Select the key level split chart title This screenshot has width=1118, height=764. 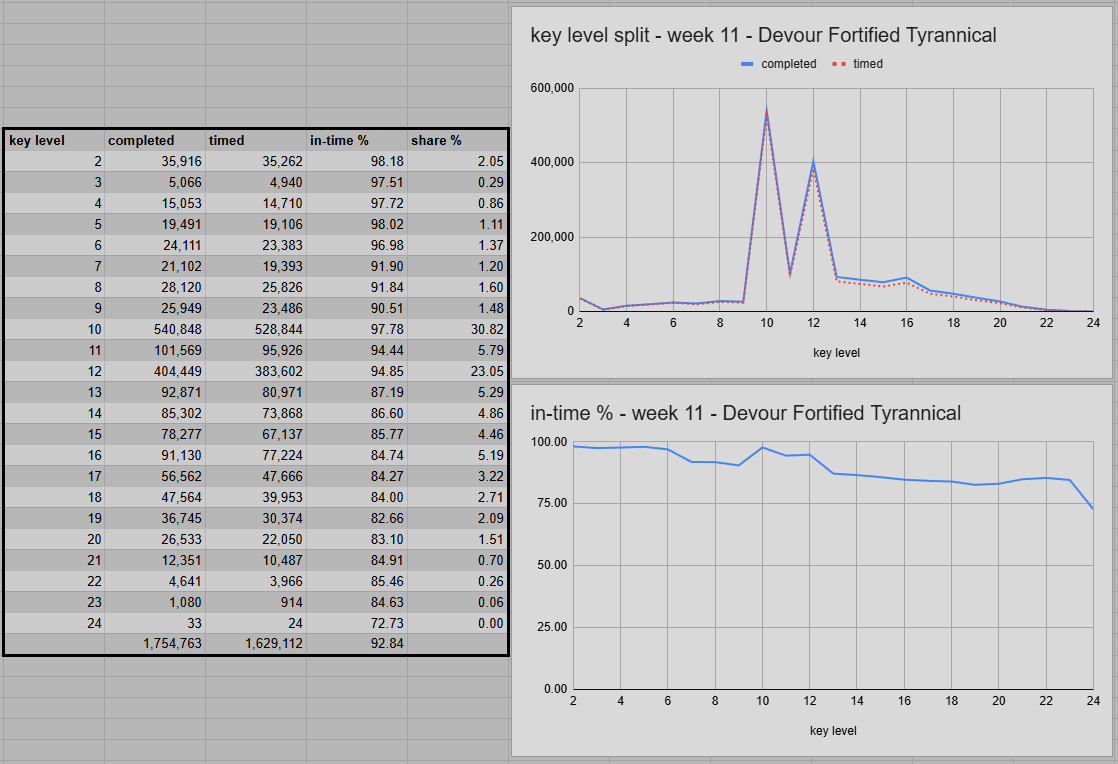pyautogui.click(x=763, y=35)
